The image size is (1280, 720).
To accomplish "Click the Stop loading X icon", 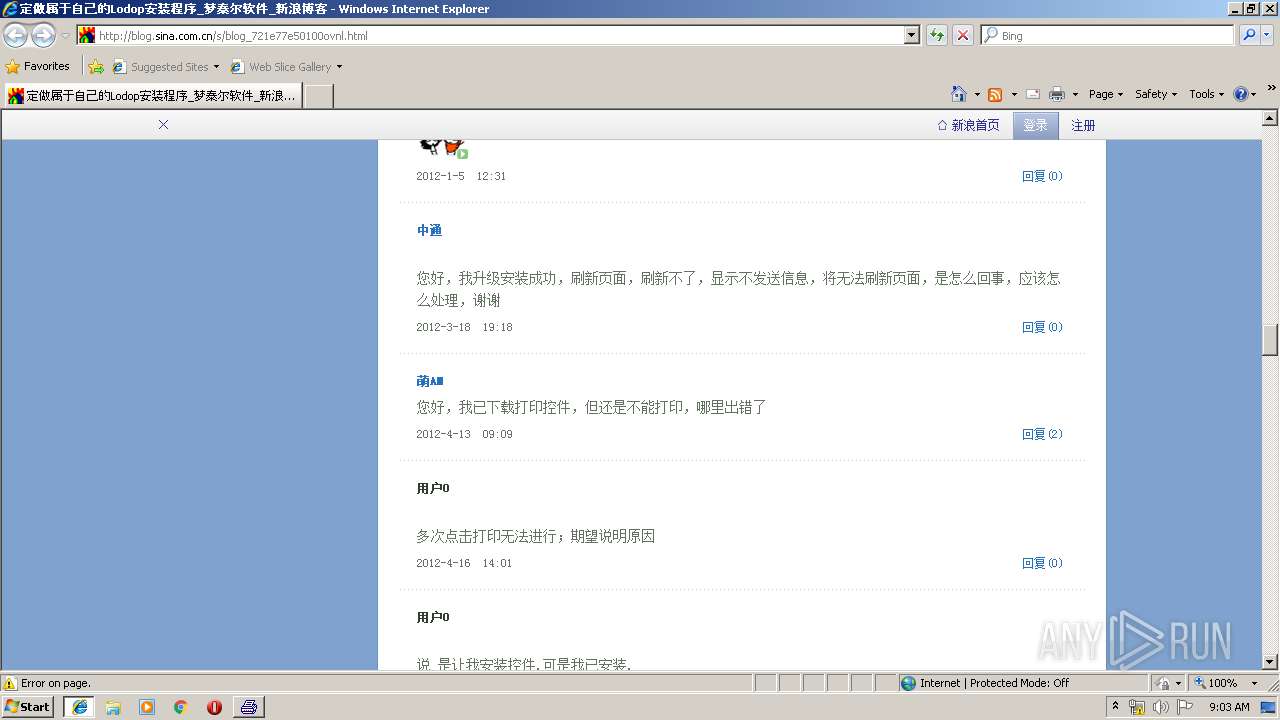I will pyautogui.click(x=963, y=35).
